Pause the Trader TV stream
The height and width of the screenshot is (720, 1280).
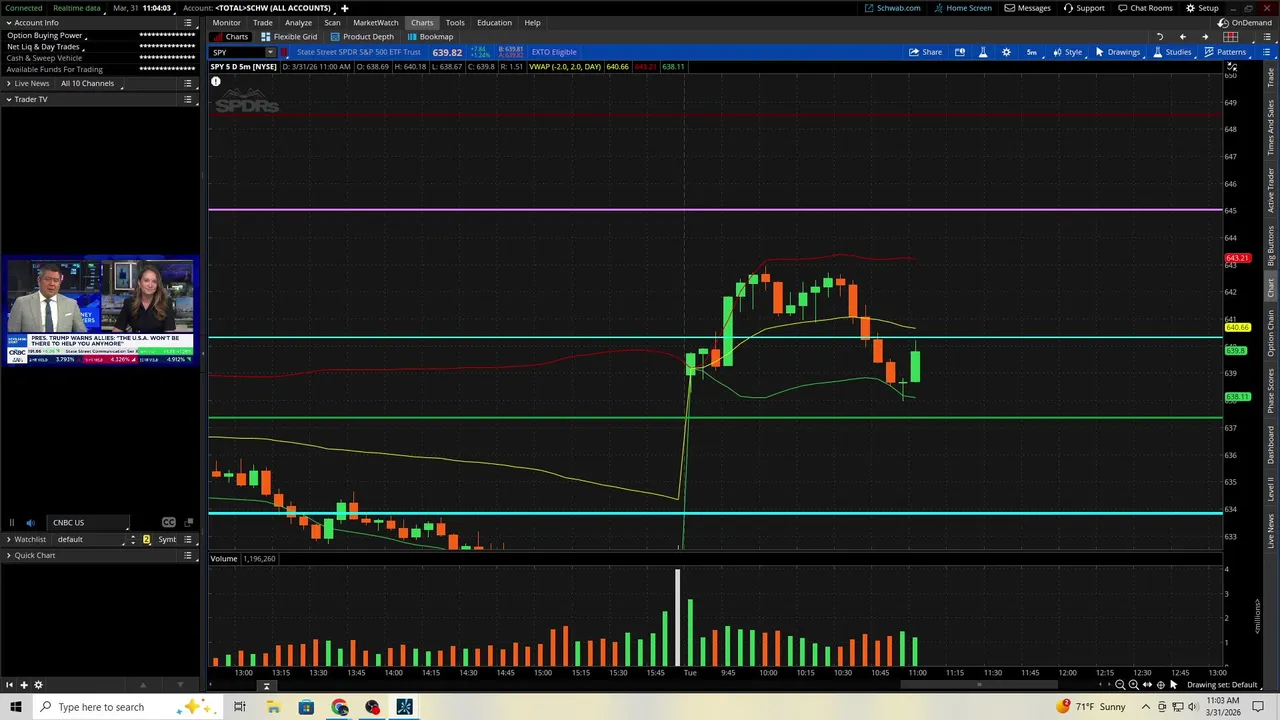click(11, 522)
